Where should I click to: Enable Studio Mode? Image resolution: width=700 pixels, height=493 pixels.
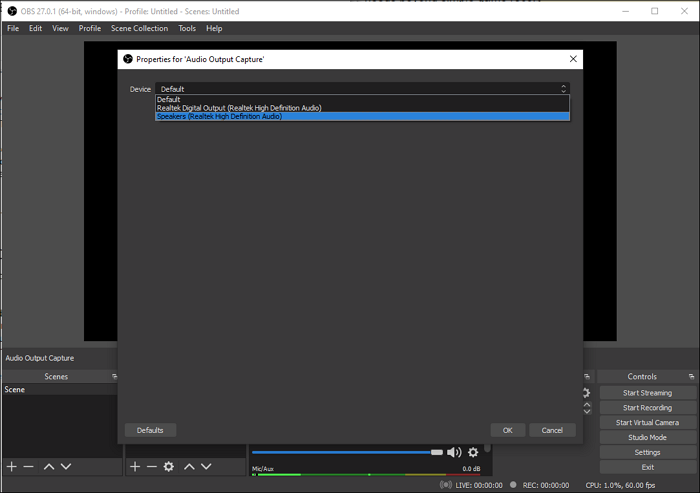coord(647,438)
